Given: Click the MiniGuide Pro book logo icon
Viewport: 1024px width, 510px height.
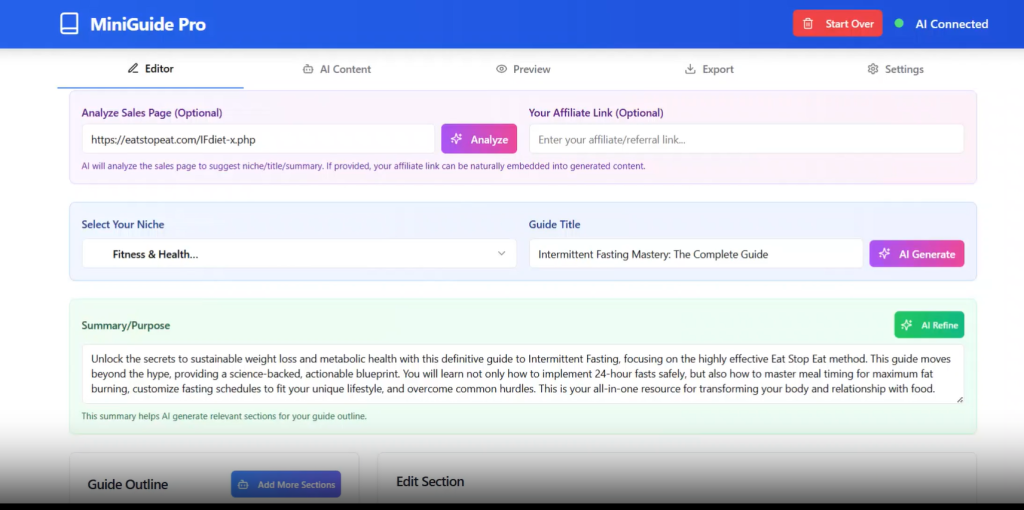Looking at the screenshot, I should click(x=69, y=24).
